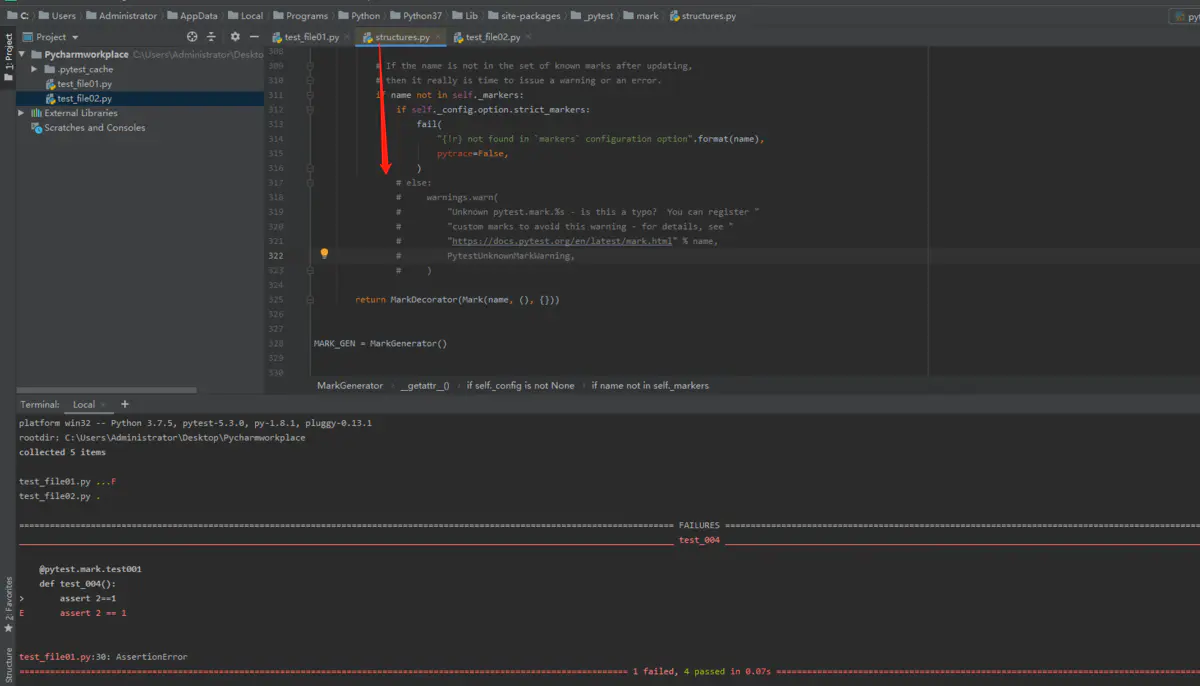Collapse code fold marker at line 312
Viewport: 1200px width, 686px height.
[x=310, y=110]
